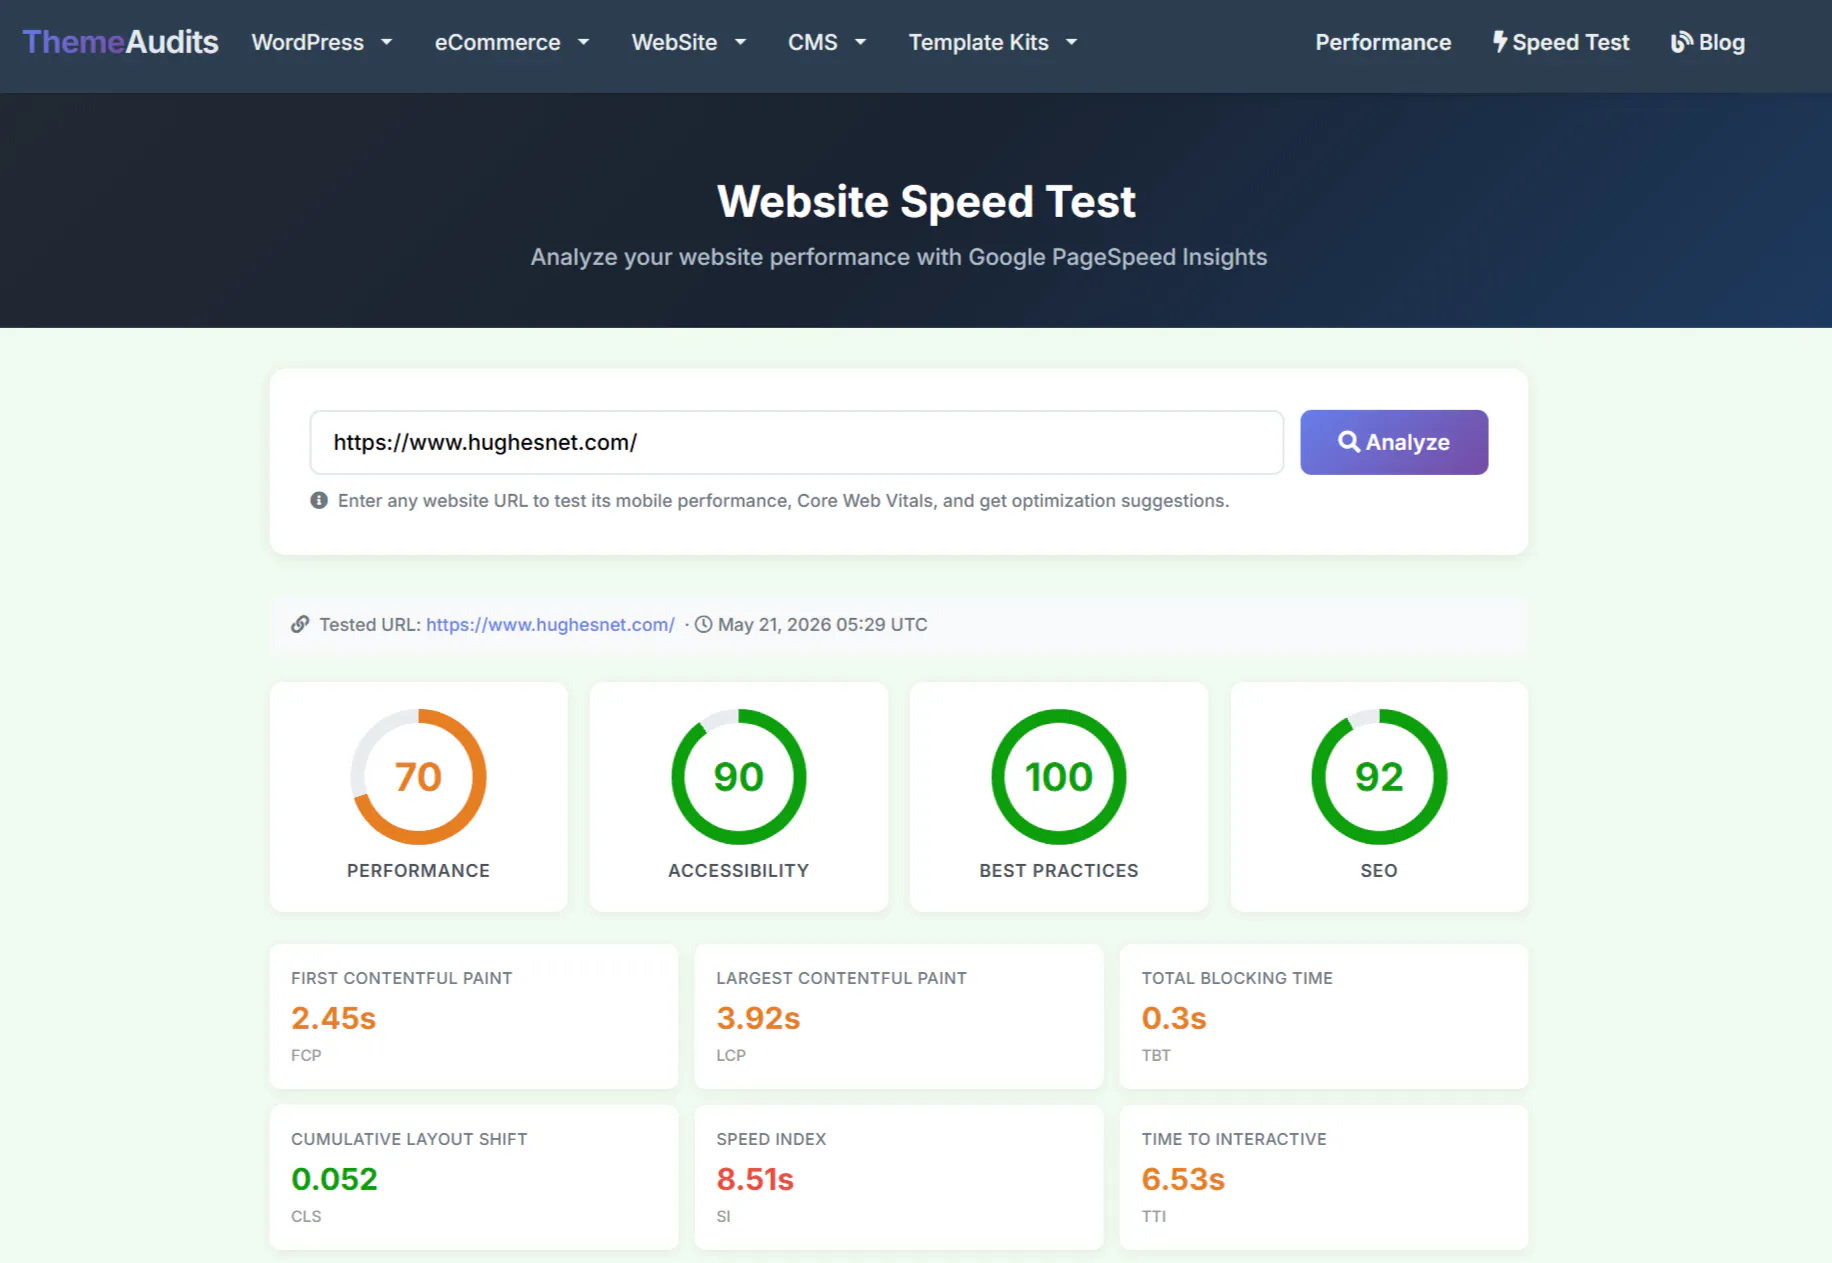Expand the Template Kits dropdown arrow
1832x1263 pixels.
click(x=1071, y=42)
